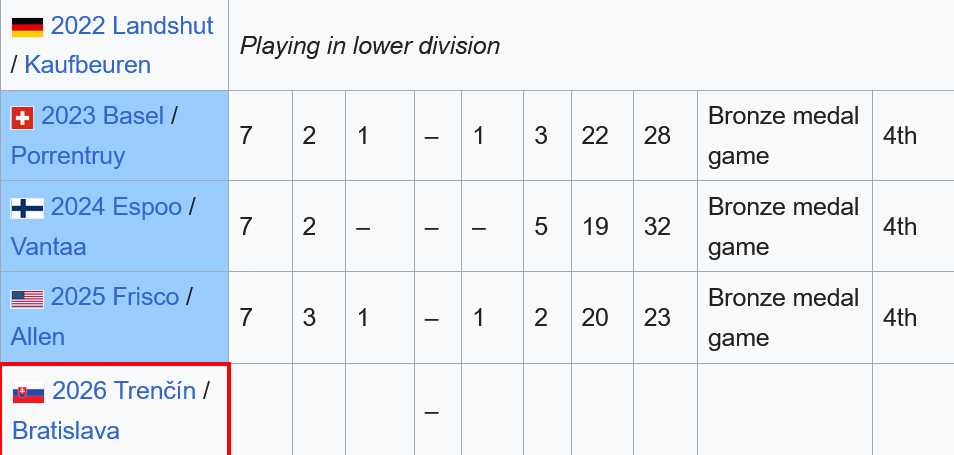
Task: Open the 2025 Frisco link
Action: 115,297
